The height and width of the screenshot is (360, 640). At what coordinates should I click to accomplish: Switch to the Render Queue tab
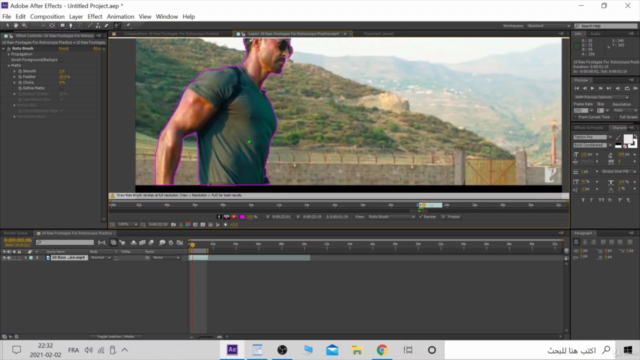16,233
